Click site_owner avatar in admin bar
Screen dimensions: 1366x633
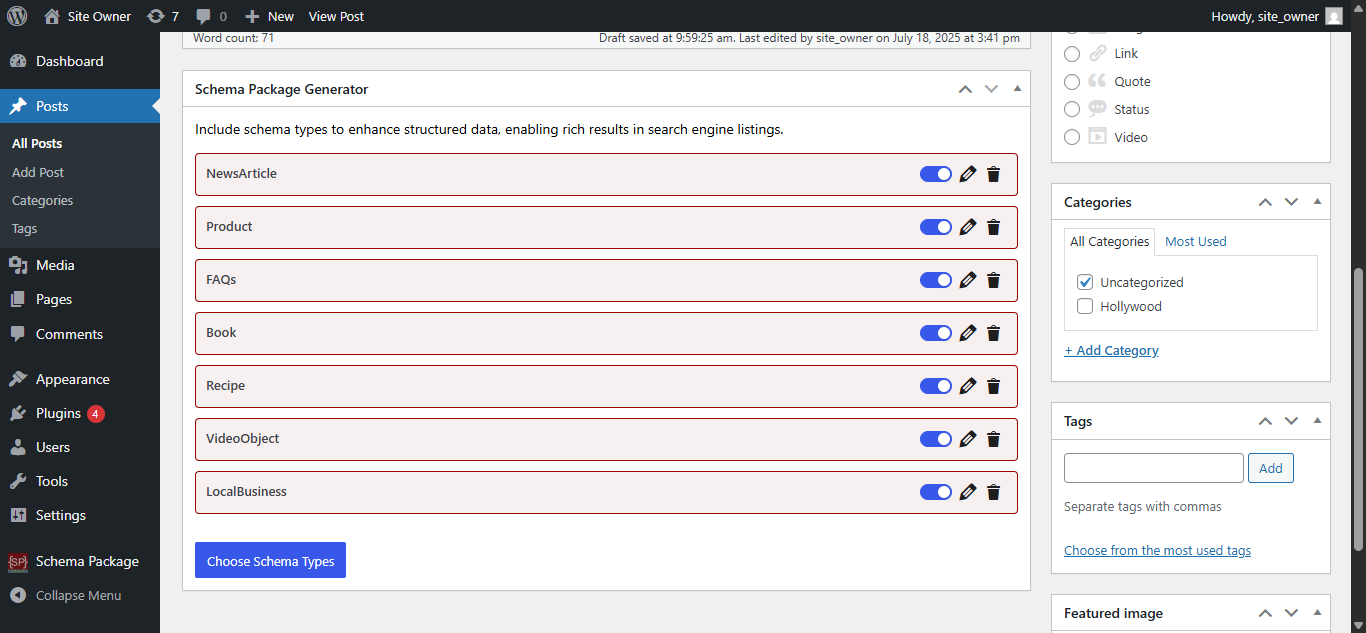(x=1334, y=16)
